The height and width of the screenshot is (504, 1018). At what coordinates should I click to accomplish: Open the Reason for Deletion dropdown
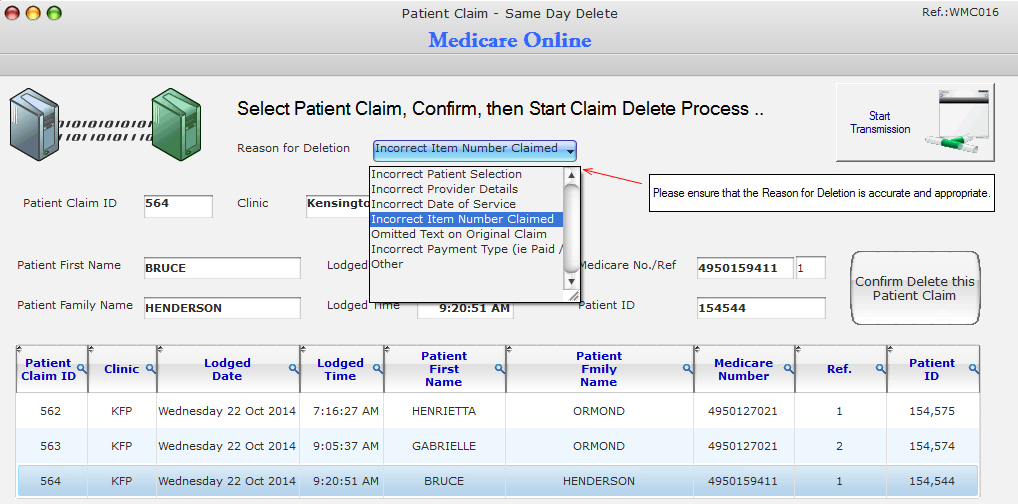pos(475,150)
